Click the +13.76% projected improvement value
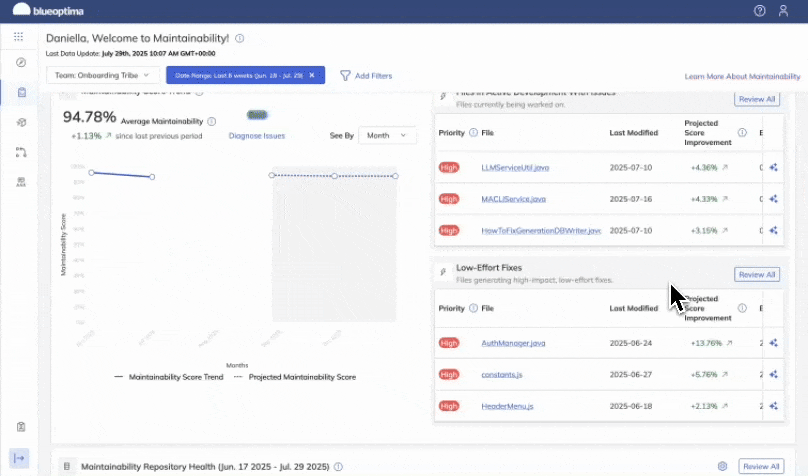Viewport: 808px width, 476px height. click(706, 343)
